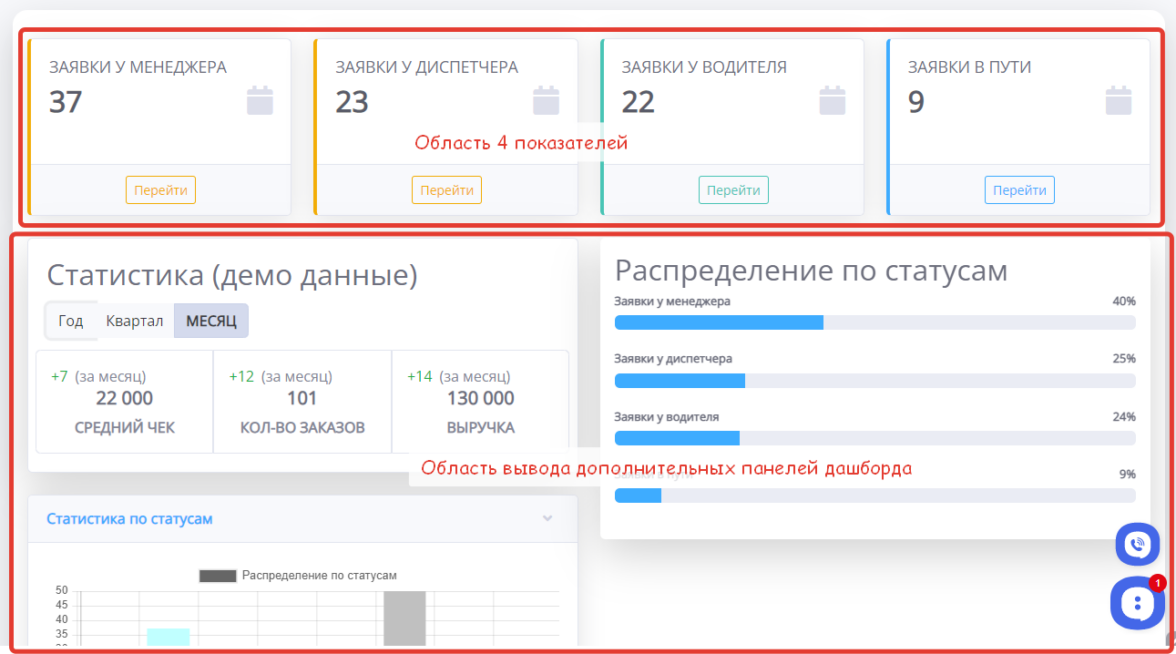This screenshot has width=1176, height=654.
Task: Click Заявки у водителя 24% progress bar
Action: [874, 438]
